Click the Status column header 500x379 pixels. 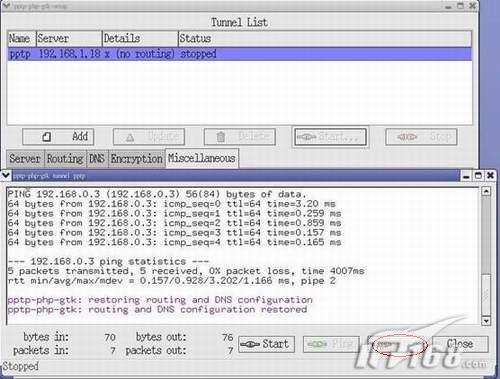click(325, 38)
